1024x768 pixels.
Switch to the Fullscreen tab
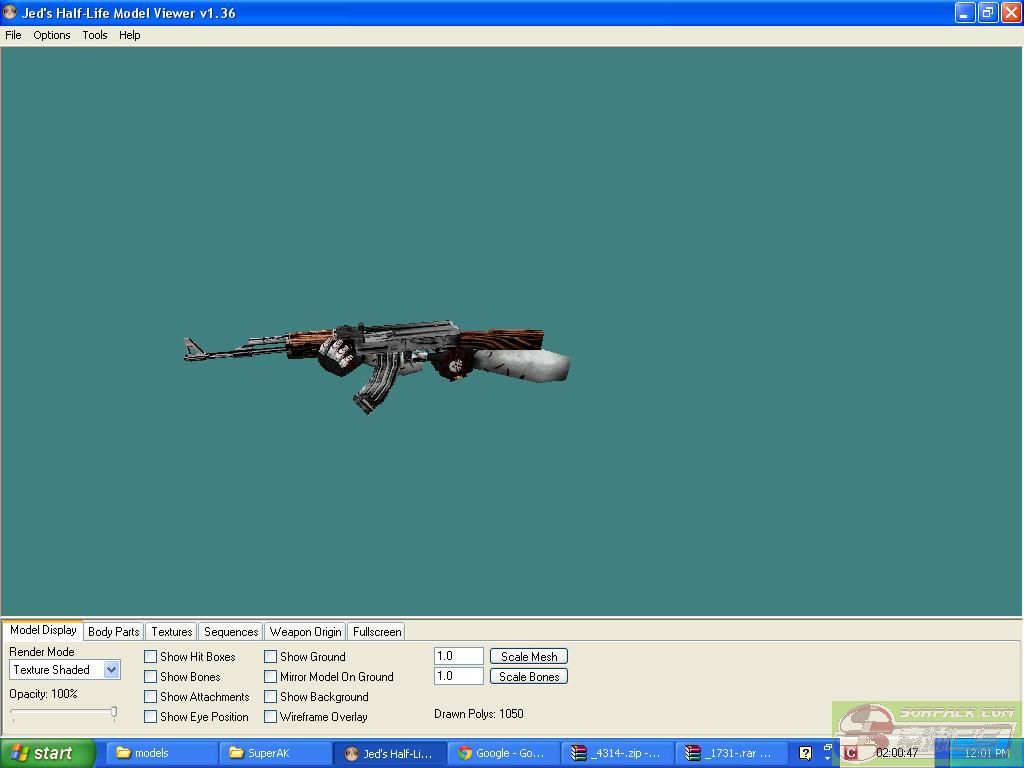pos(377,632)
